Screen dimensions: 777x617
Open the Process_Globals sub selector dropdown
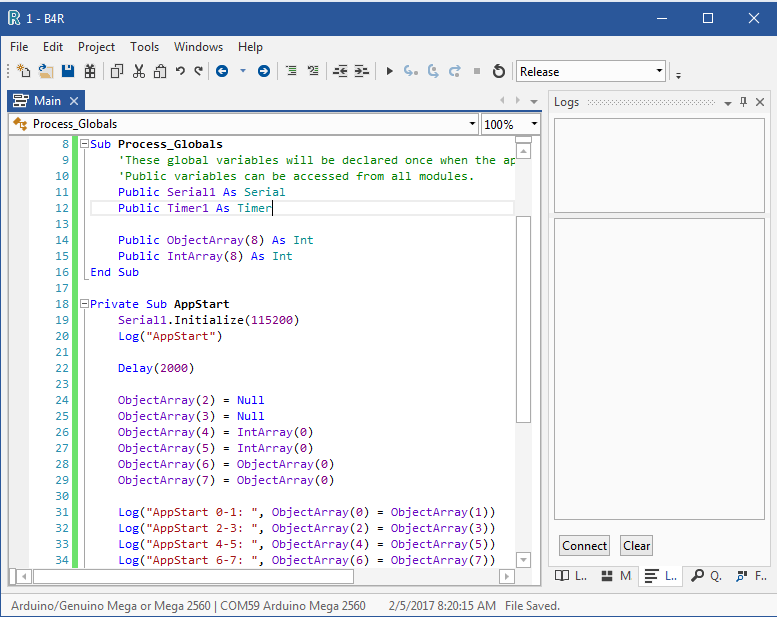(472, 124)
